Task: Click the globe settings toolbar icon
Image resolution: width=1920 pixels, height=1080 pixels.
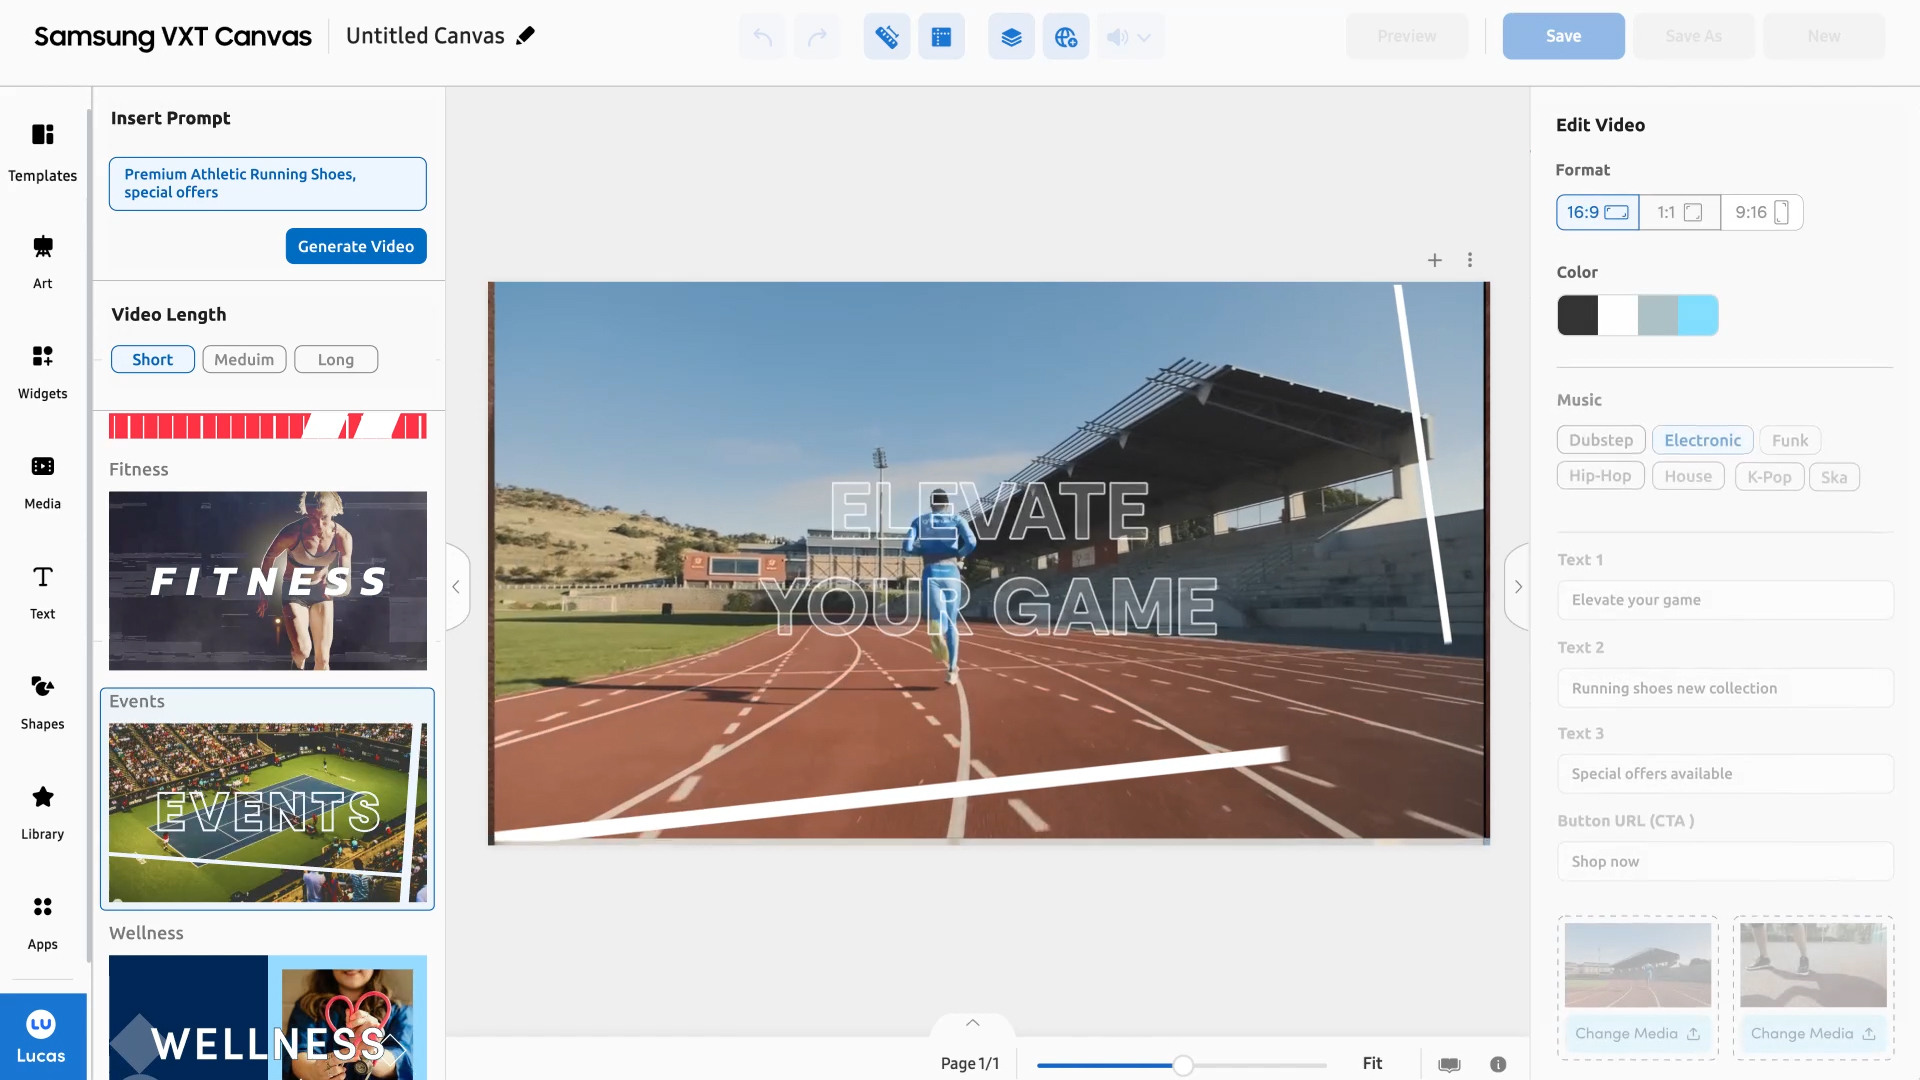Action: tap(1066, 37)
